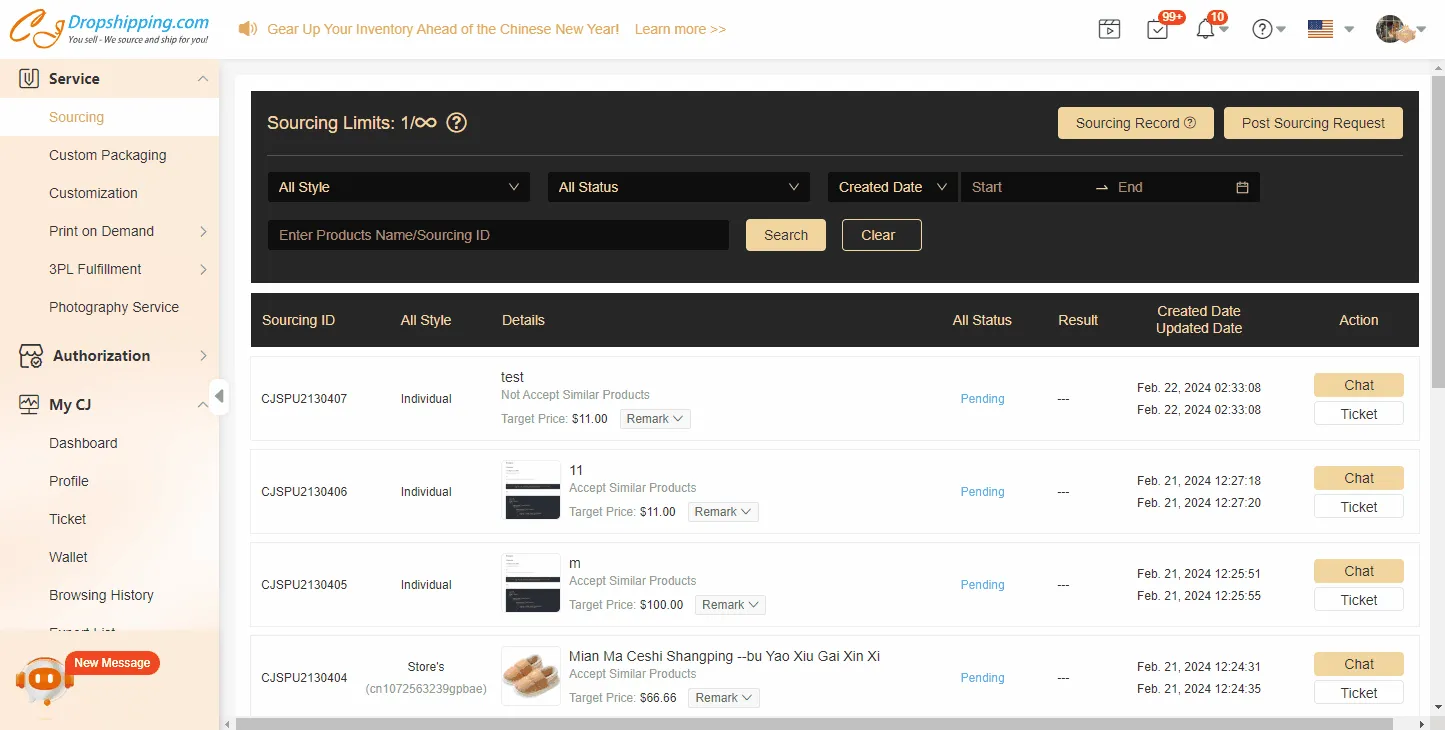Open the task checklist icon with 99+ badge
The height and width of the screenshot is (730, 1445).
tap(1158, 30)
